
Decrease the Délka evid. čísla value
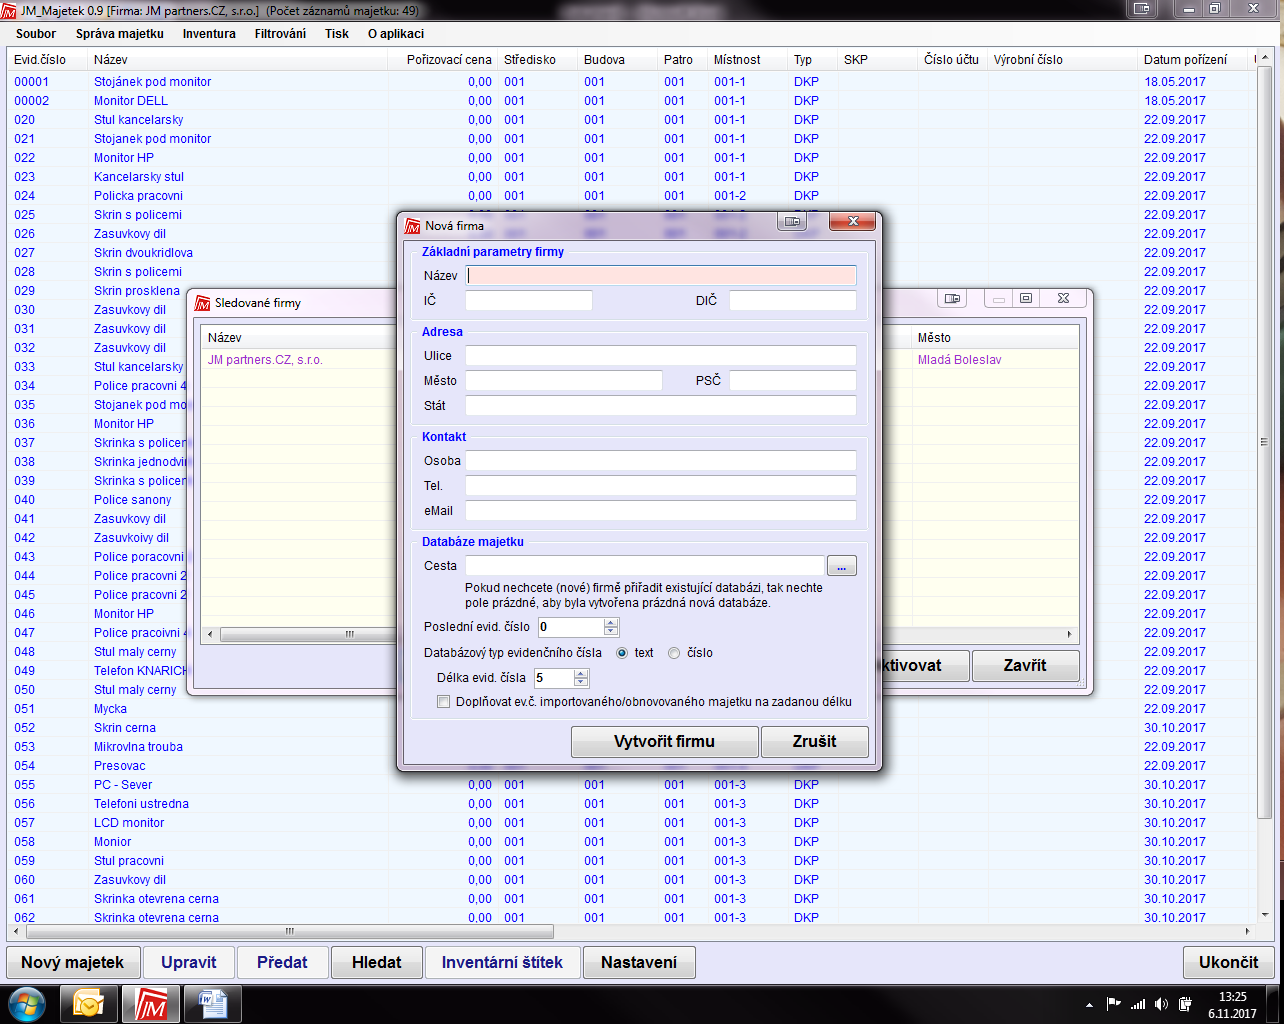[x=581, y=683]
